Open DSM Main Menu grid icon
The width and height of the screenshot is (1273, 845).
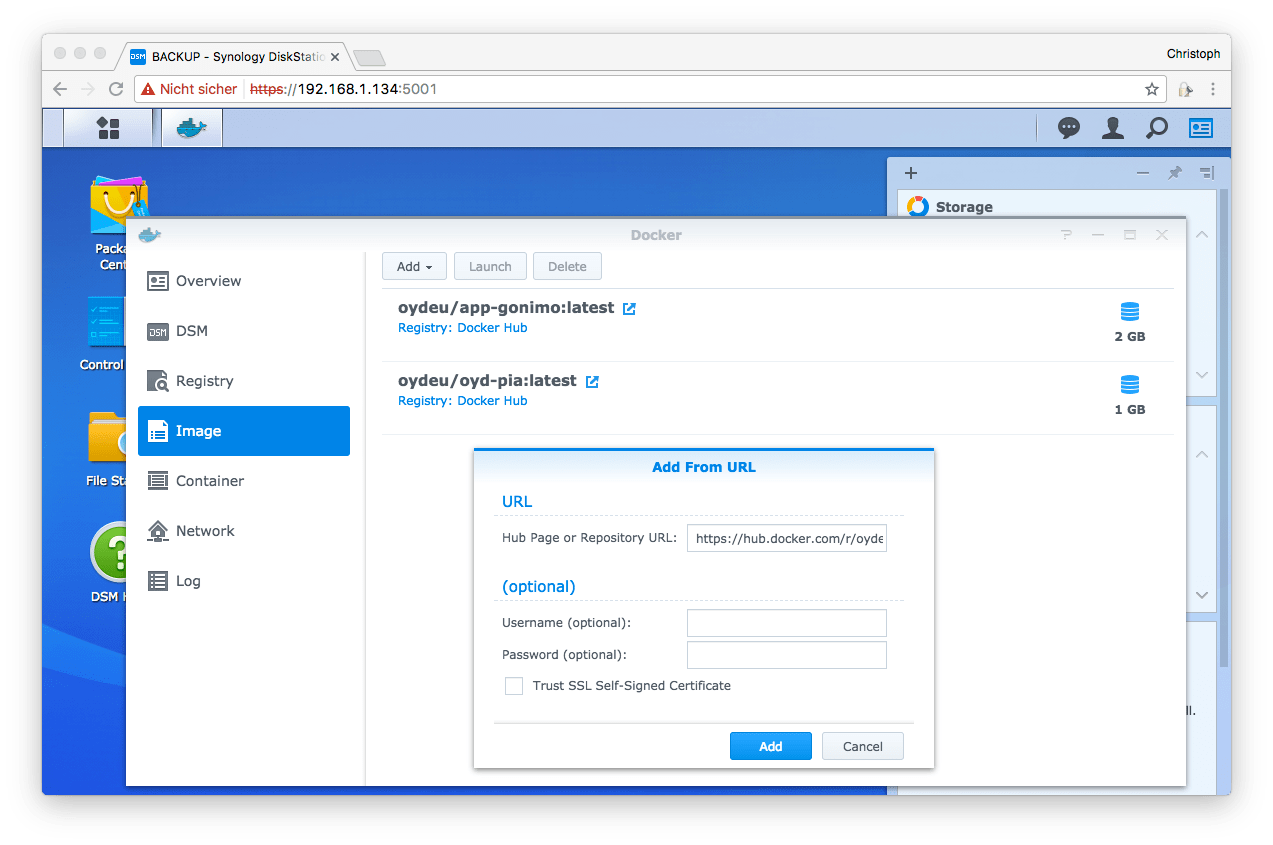click(x=108, y=128)
